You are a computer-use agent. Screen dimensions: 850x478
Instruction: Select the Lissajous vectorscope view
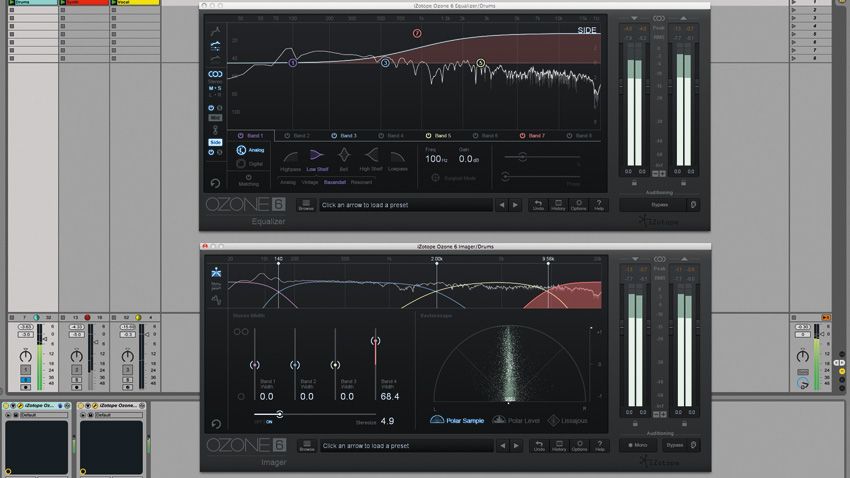pyautogui.click(x=568, y=420)
